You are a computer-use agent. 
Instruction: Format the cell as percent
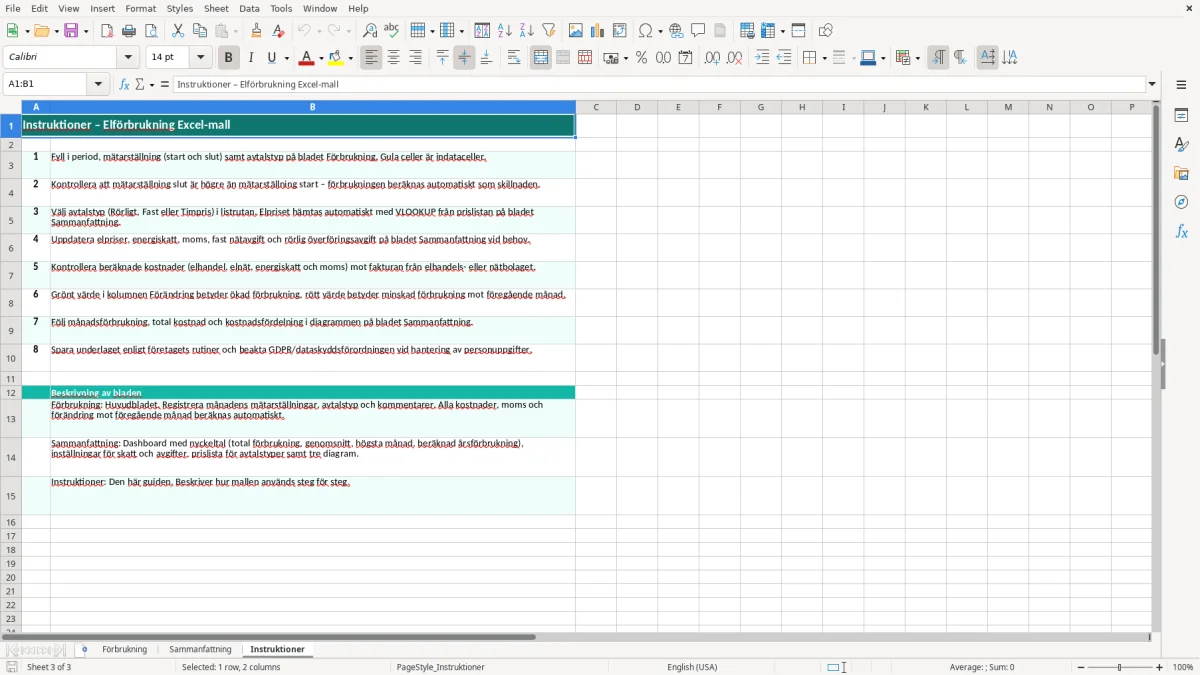[x=641, y=58]
